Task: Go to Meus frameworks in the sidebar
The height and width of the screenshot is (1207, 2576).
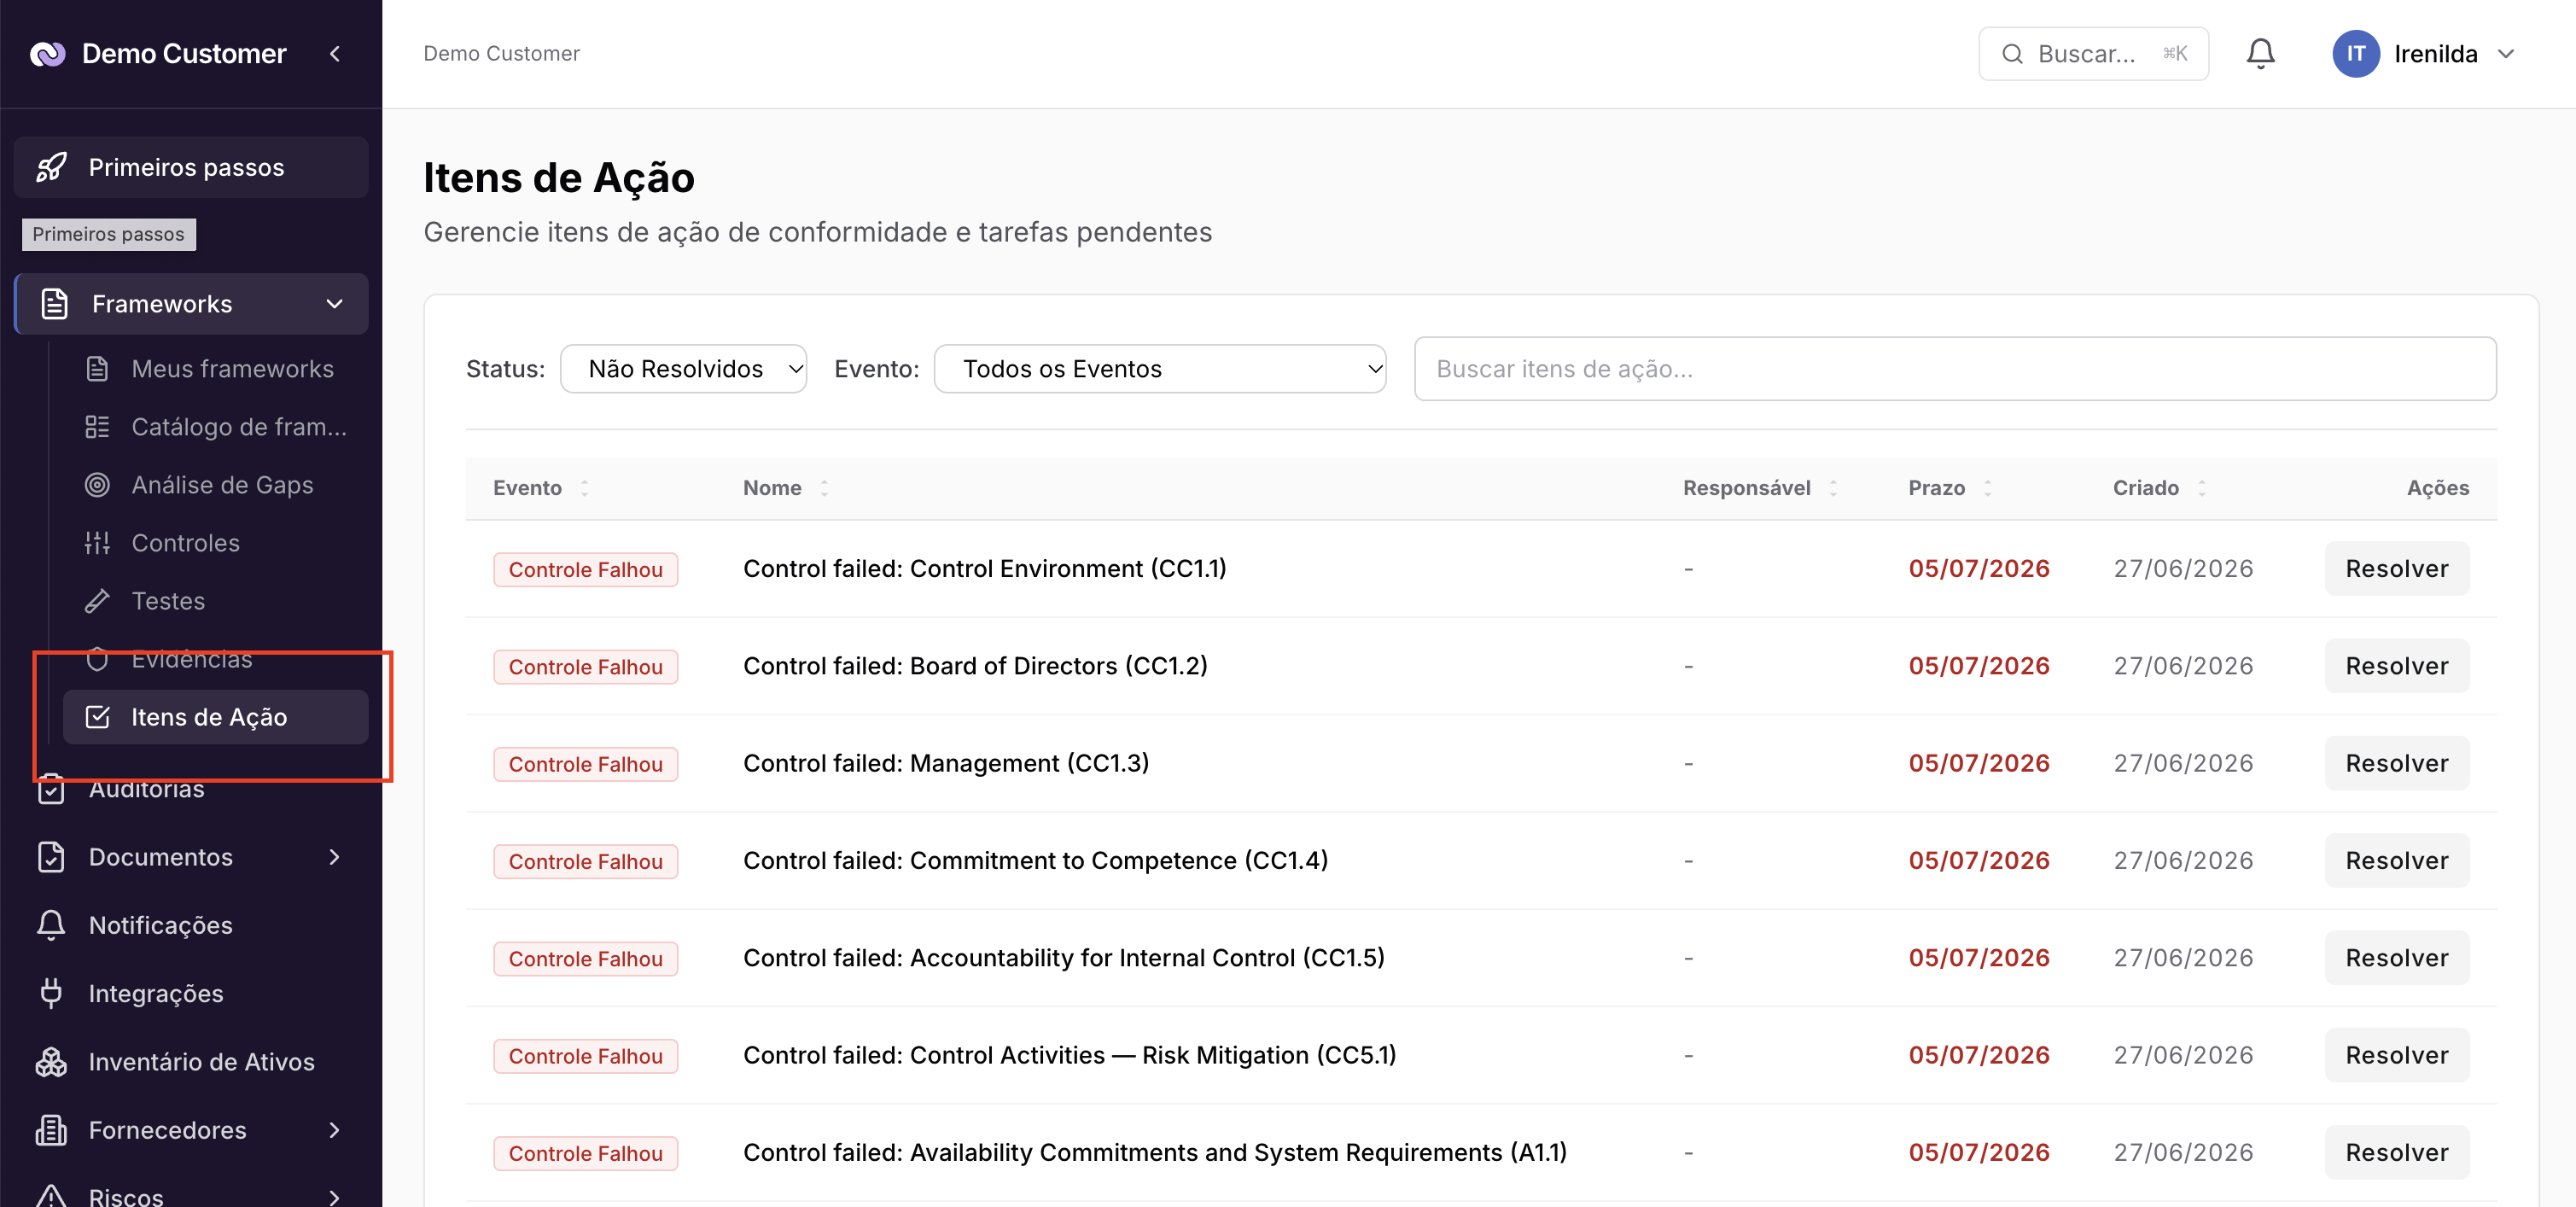Action: [215, 369]
